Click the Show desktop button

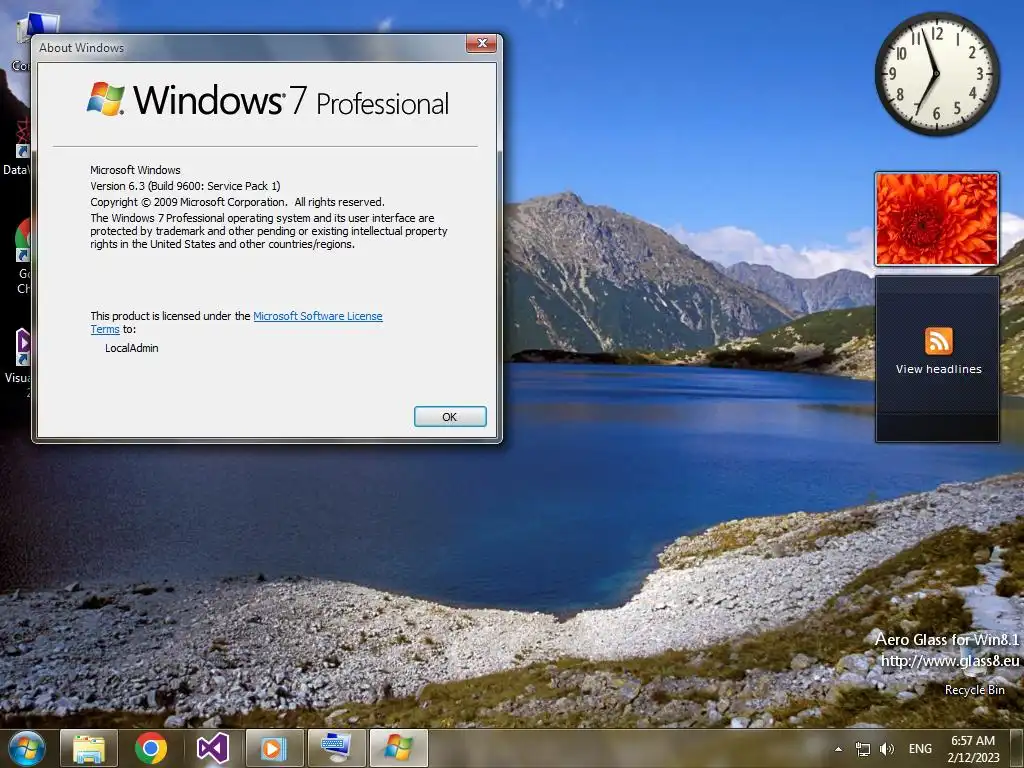coord(1017,749)
